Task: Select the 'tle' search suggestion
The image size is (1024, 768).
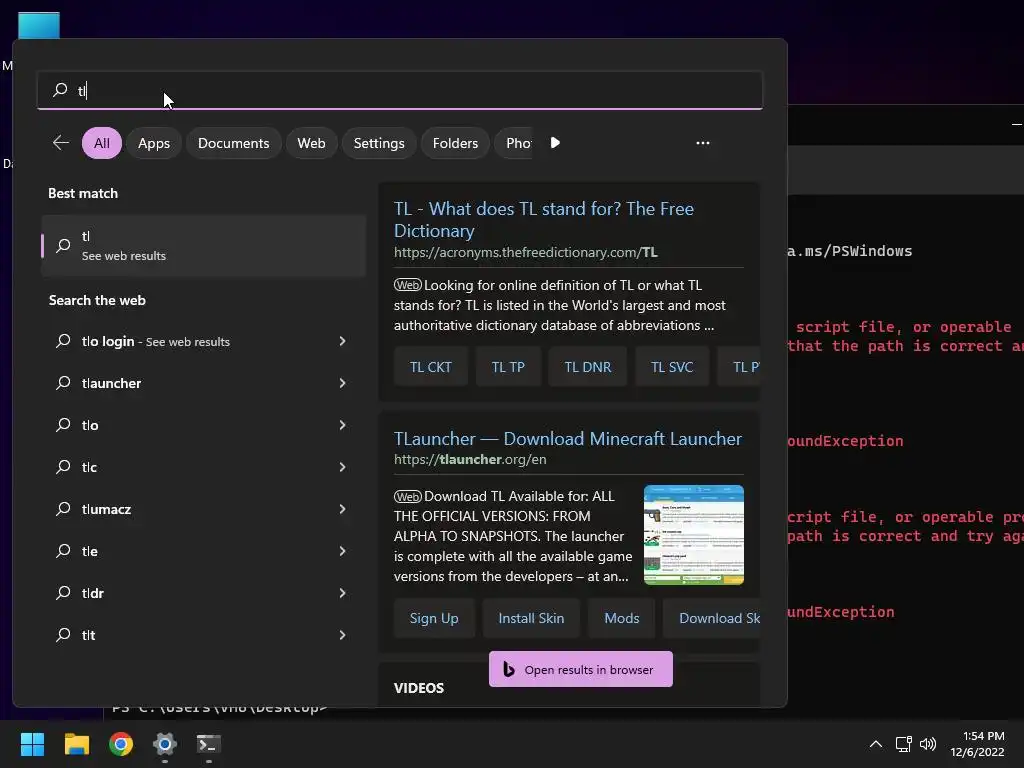Action: pos(204,551)
